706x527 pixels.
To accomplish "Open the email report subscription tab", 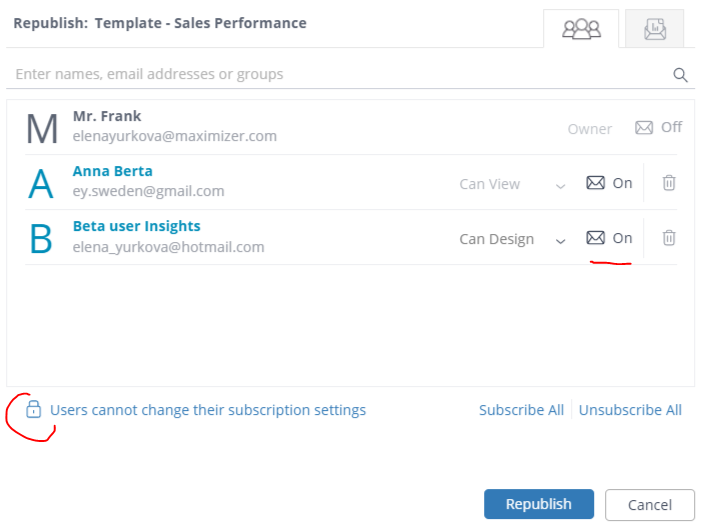I will (655, 29).
